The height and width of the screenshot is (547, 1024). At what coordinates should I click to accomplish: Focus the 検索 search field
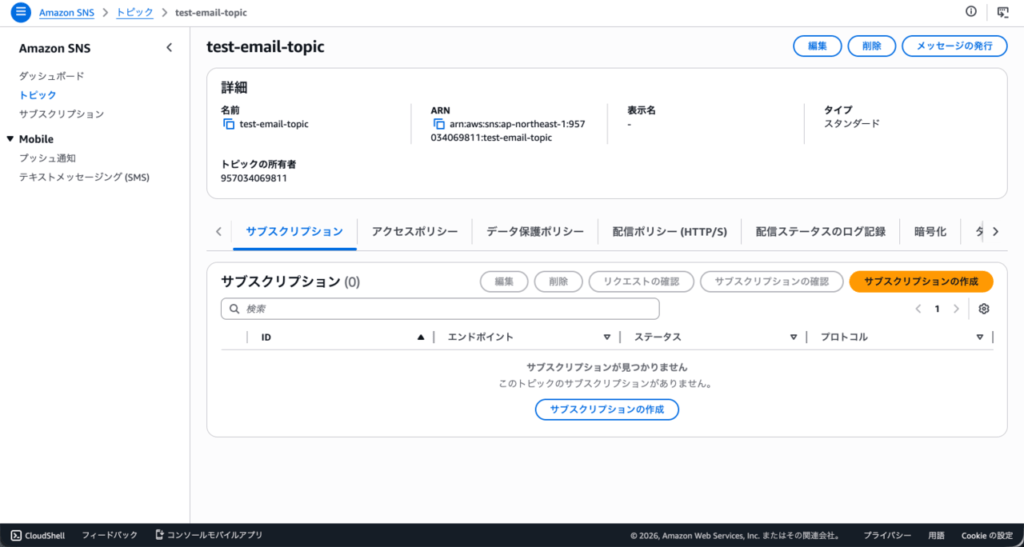click(x=440, y=309)
